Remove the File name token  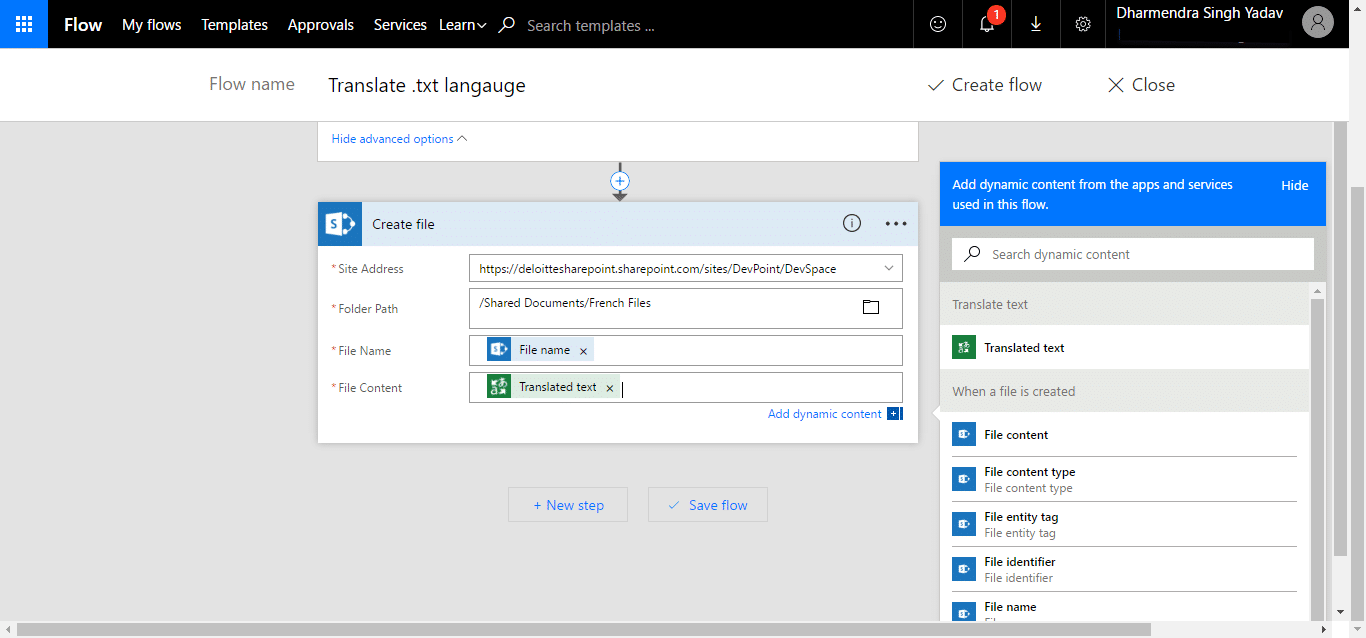point(584,351)
